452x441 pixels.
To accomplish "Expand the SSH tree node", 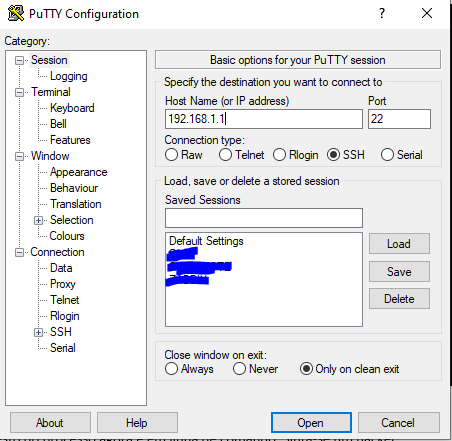I will (x=38, y=332).
